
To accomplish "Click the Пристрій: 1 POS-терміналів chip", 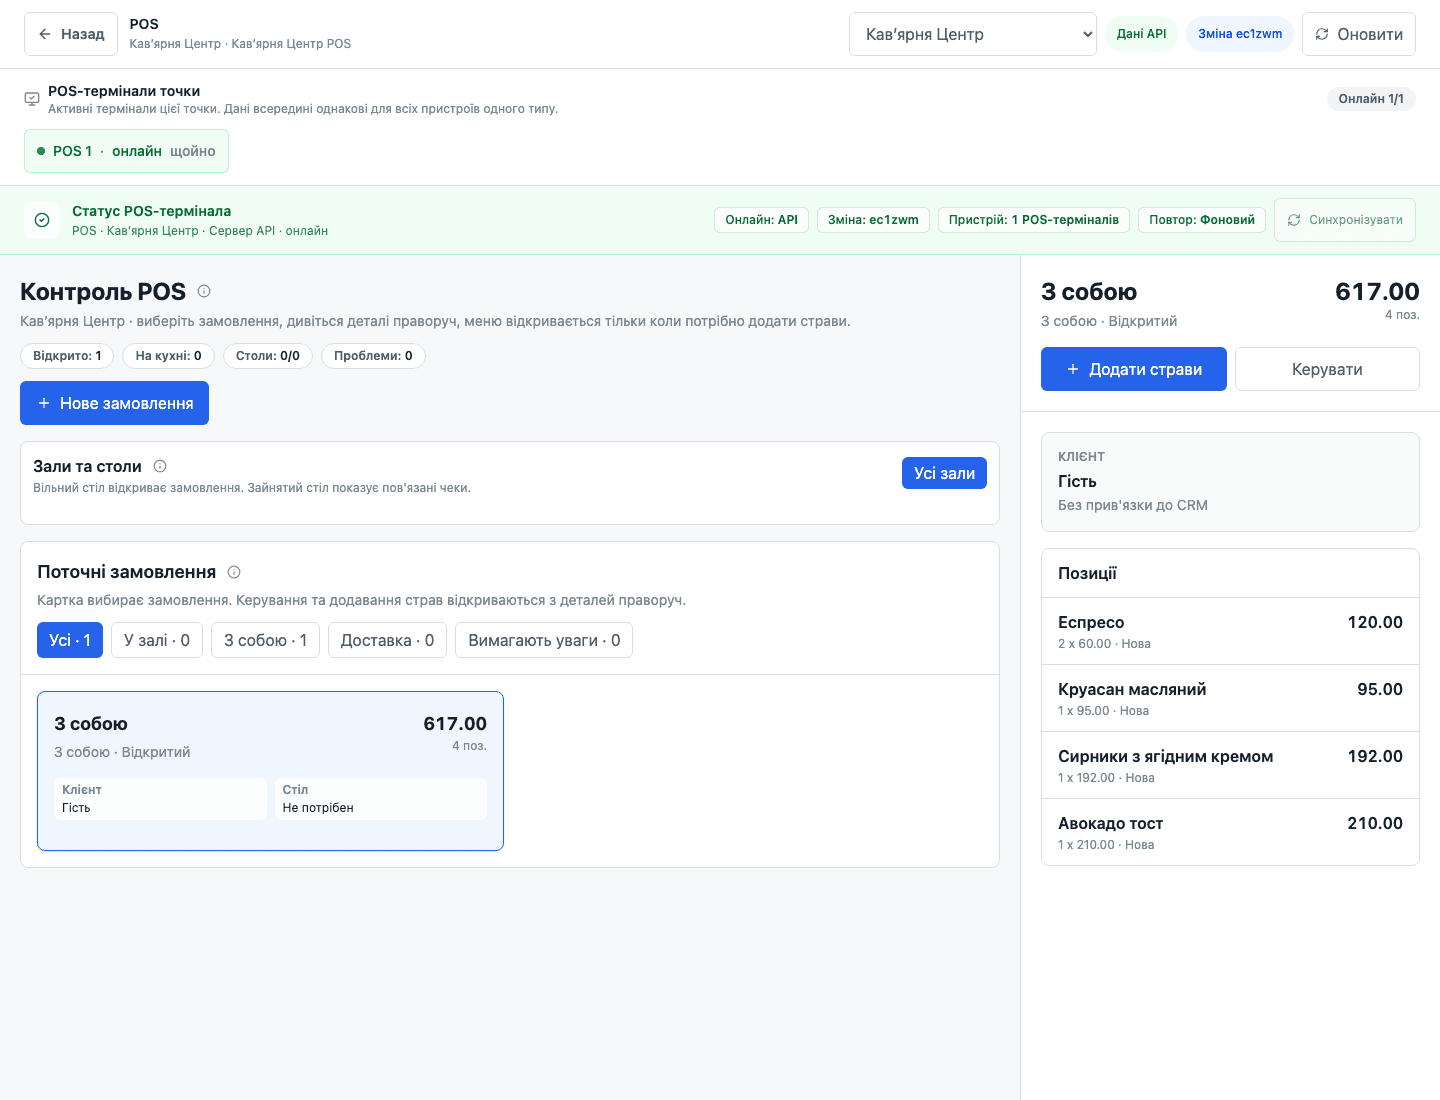I will point(1034,220).
